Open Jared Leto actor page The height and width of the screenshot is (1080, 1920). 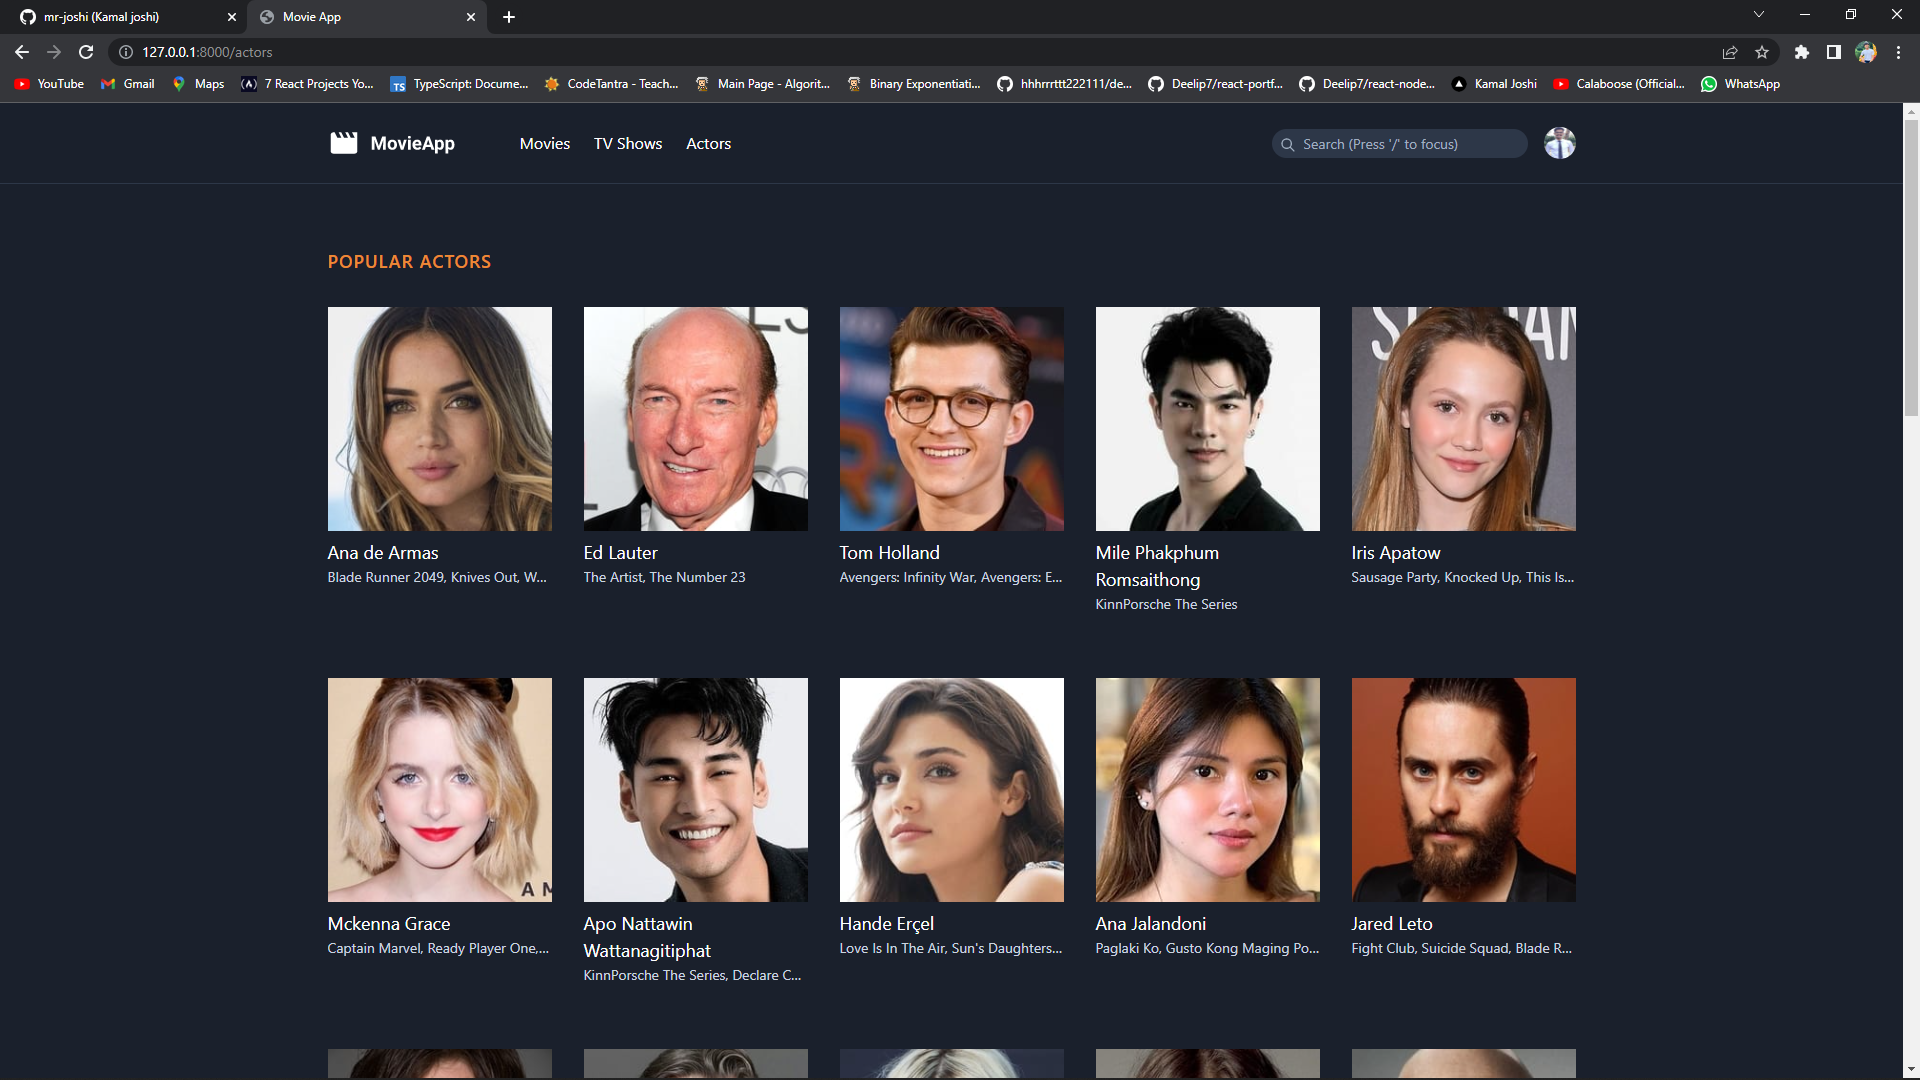pos(1391,923)
